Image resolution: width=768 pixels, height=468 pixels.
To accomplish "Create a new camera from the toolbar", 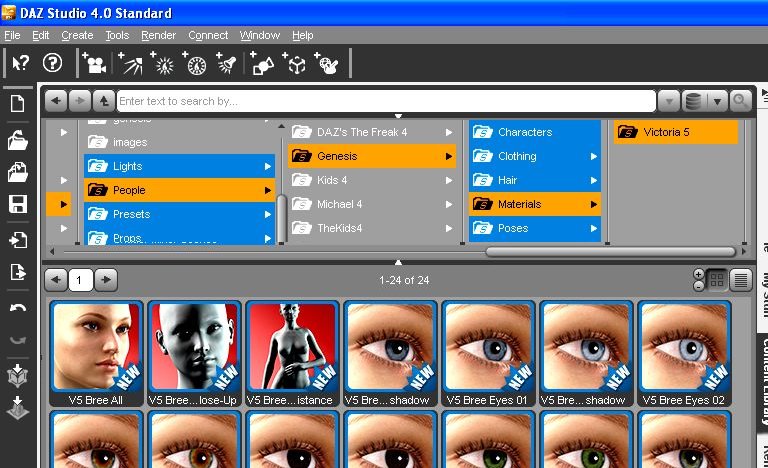I will [x=94, y=63].
